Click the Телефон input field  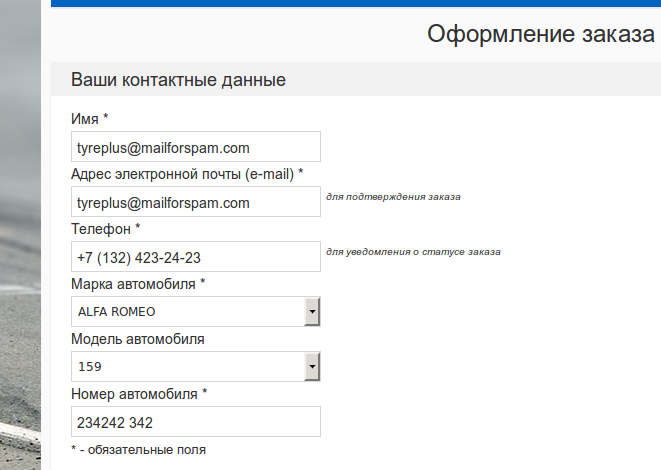(196, 257)
